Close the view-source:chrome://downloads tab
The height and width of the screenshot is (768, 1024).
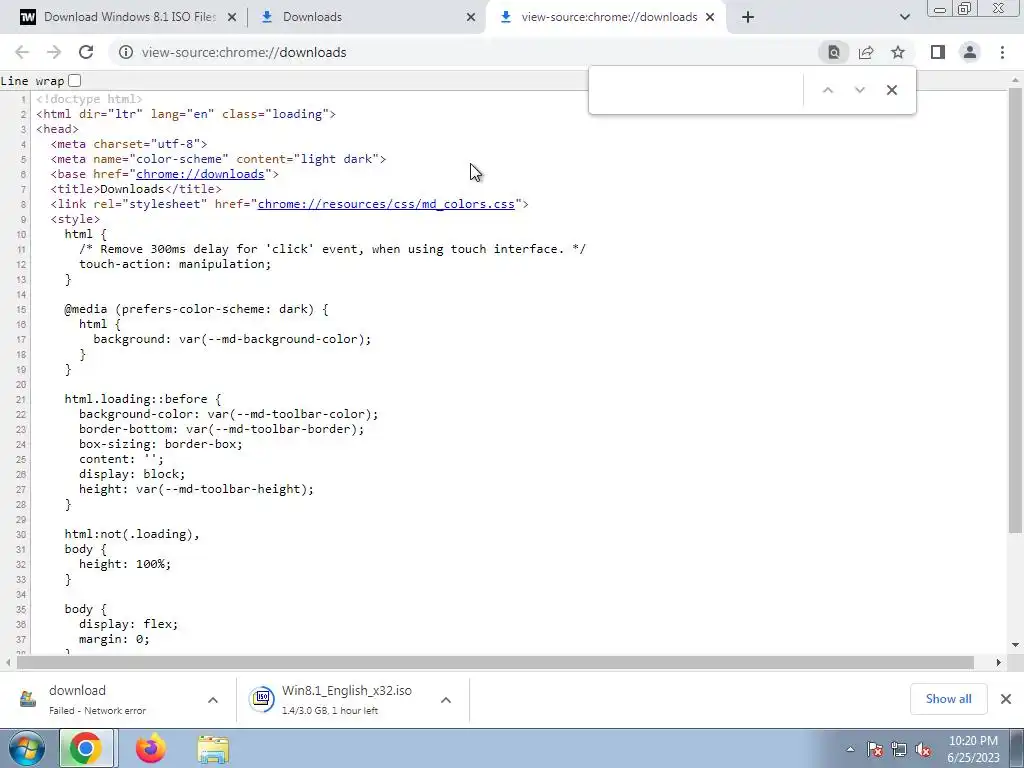click(x=710, y=17)
